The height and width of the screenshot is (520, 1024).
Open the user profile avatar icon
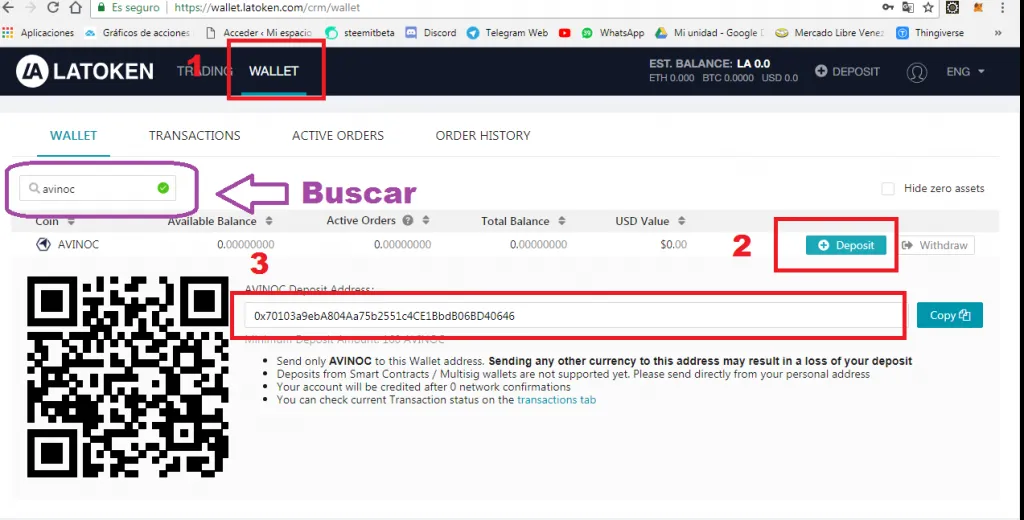click(917, 72)
